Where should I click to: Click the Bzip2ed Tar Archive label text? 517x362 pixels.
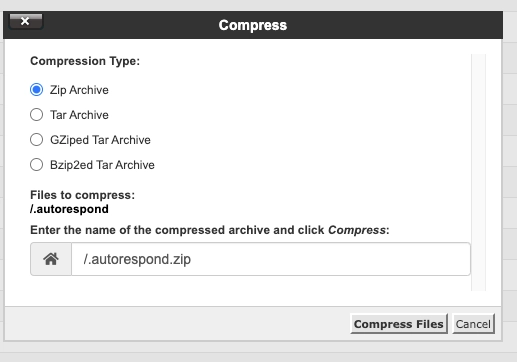(x=102, y=165)
